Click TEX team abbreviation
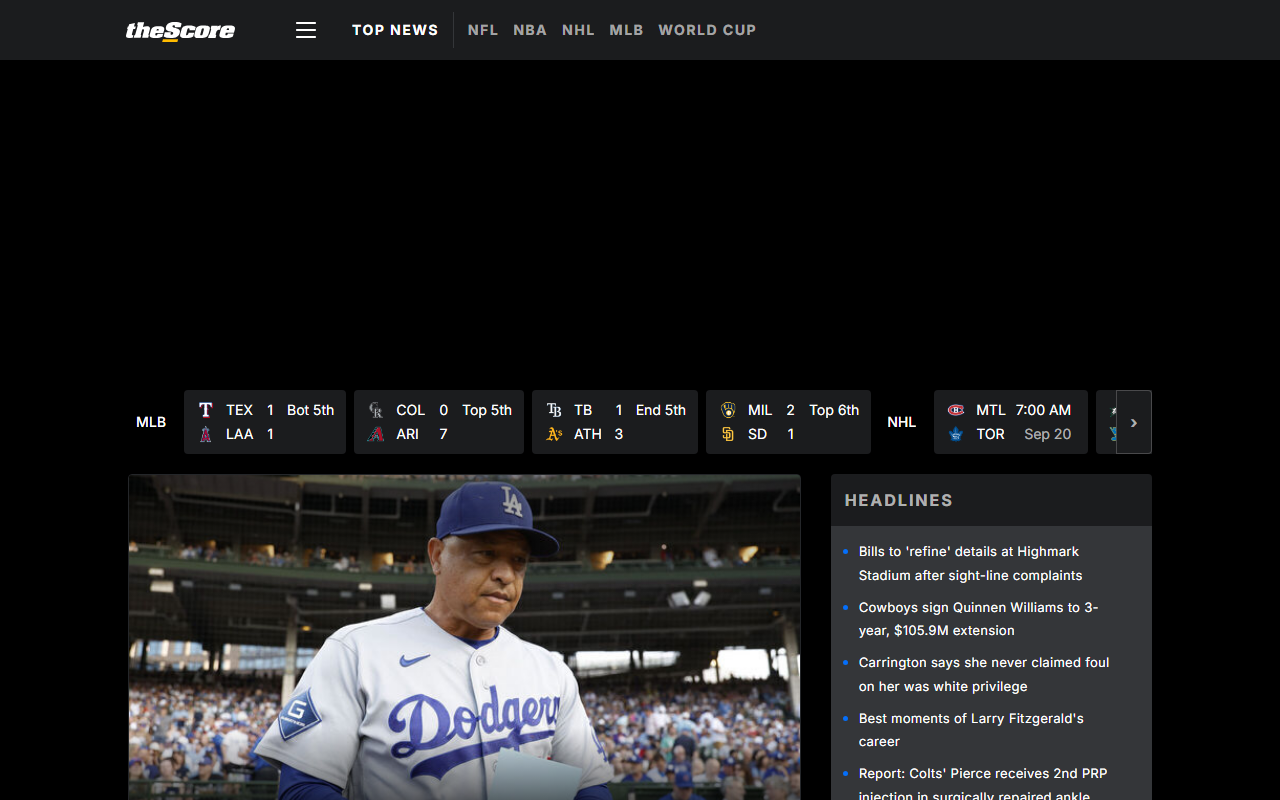The image size is (1280, 800). pyautogui.click(x=239, y=410)
